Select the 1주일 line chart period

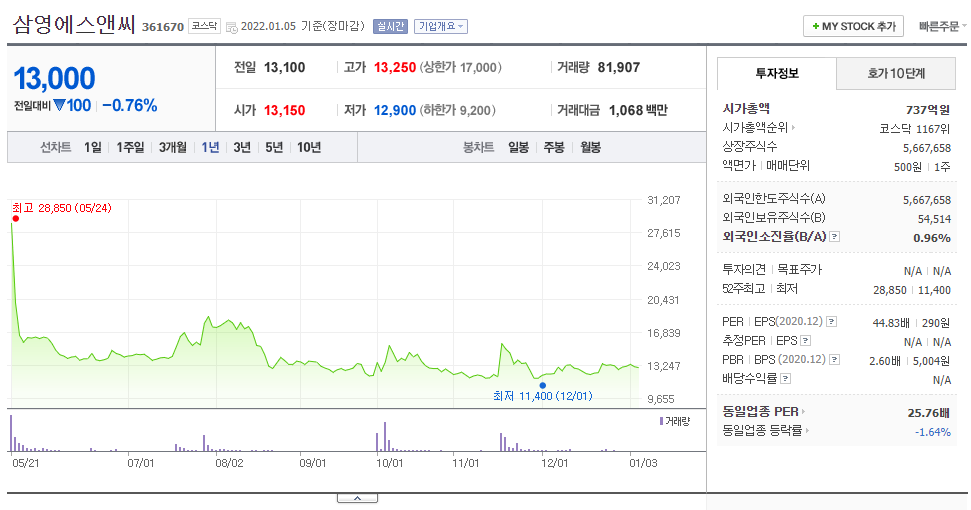pos(130,147)
